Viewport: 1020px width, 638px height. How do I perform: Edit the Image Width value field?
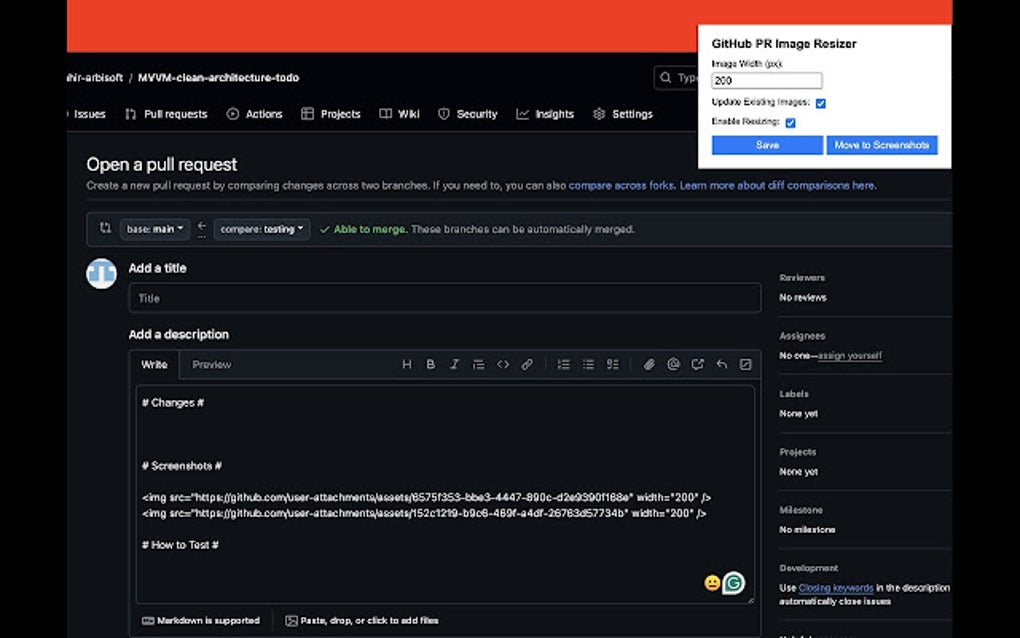[766, 79]
